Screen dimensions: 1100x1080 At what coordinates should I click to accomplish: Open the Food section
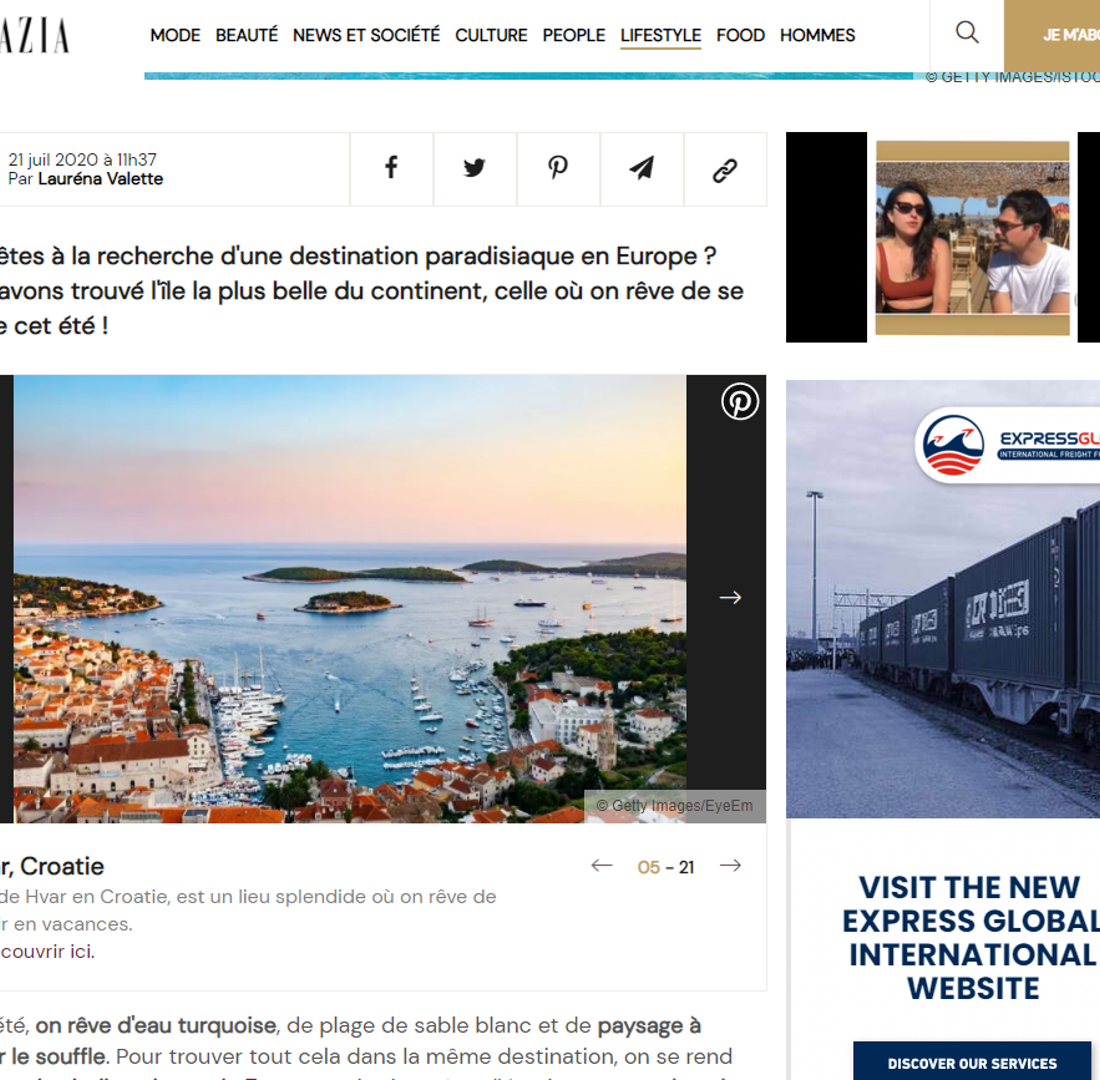(740, 35)
